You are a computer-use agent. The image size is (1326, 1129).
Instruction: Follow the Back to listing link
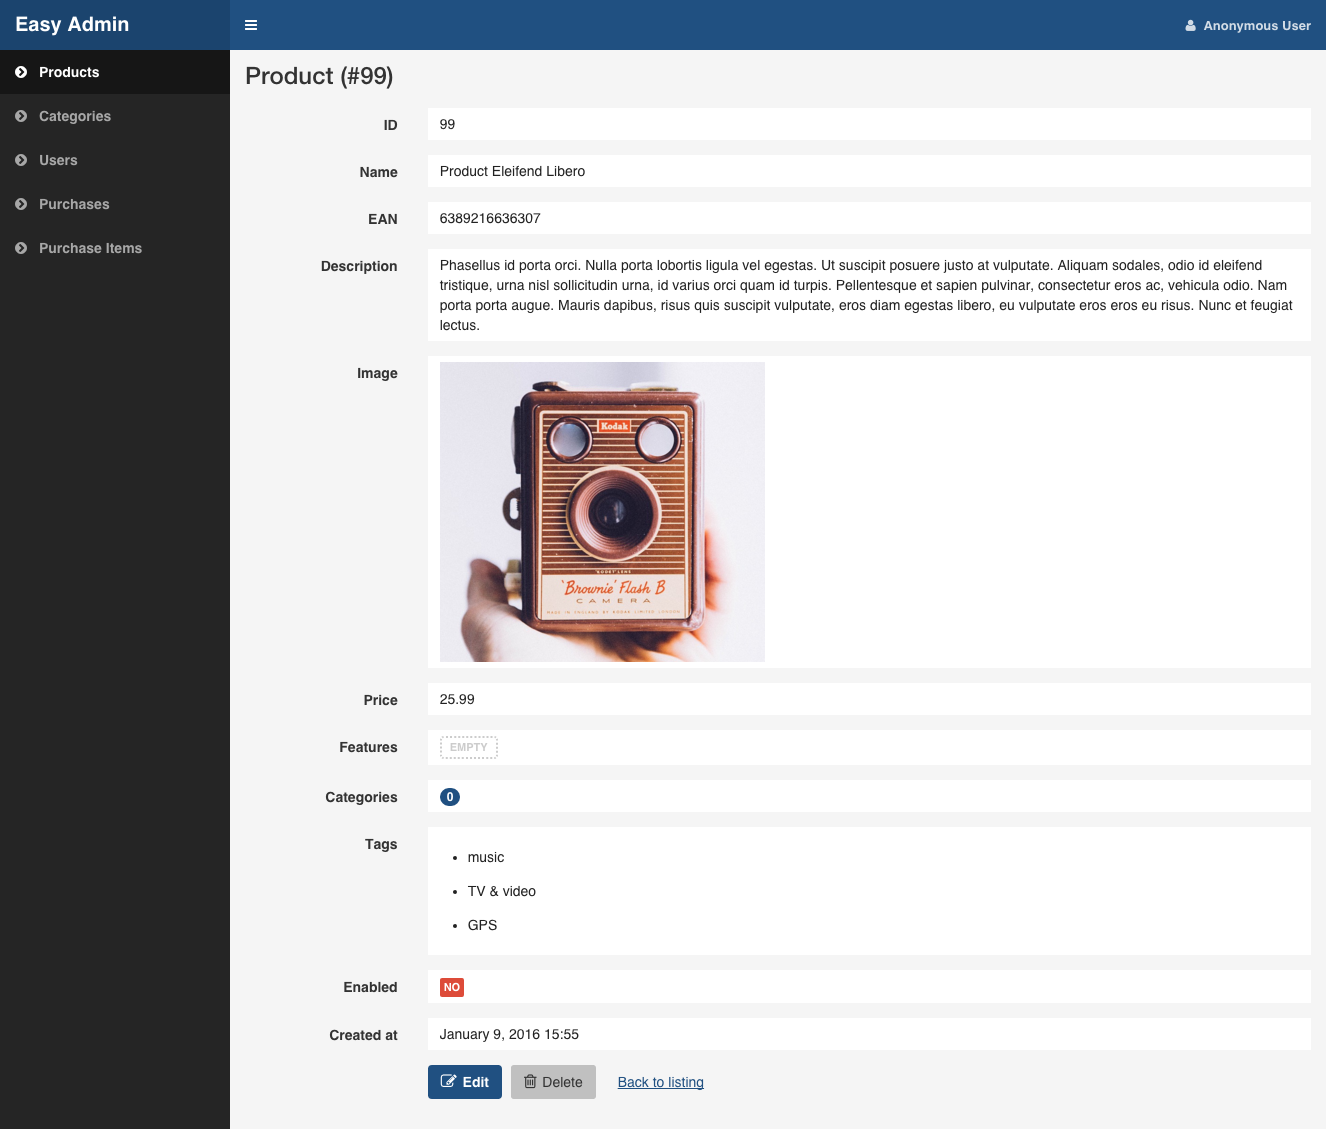click(660, 1082)
